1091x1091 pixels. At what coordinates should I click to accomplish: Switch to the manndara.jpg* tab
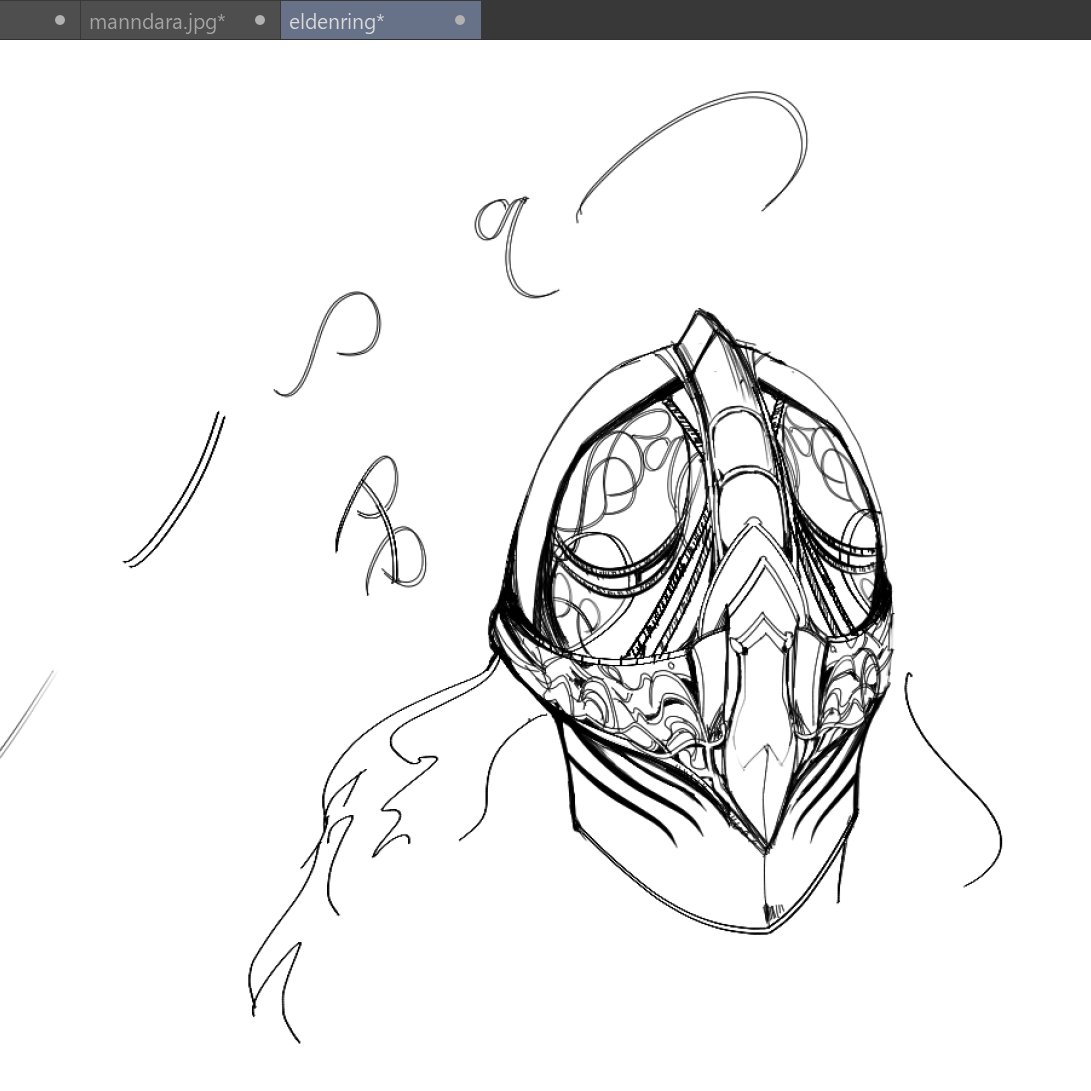pyautogui.click(x=180, y=21)
